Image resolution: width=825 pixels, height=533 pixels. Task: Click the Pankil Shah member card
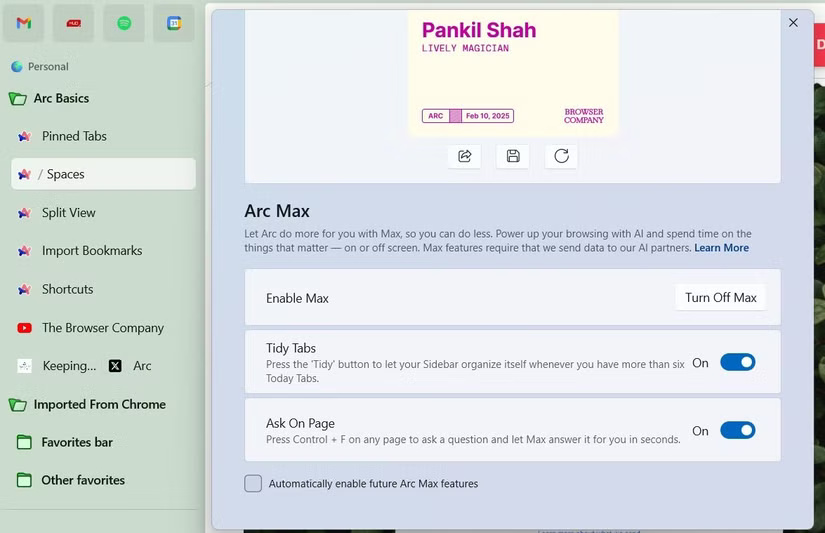point(513,73)
